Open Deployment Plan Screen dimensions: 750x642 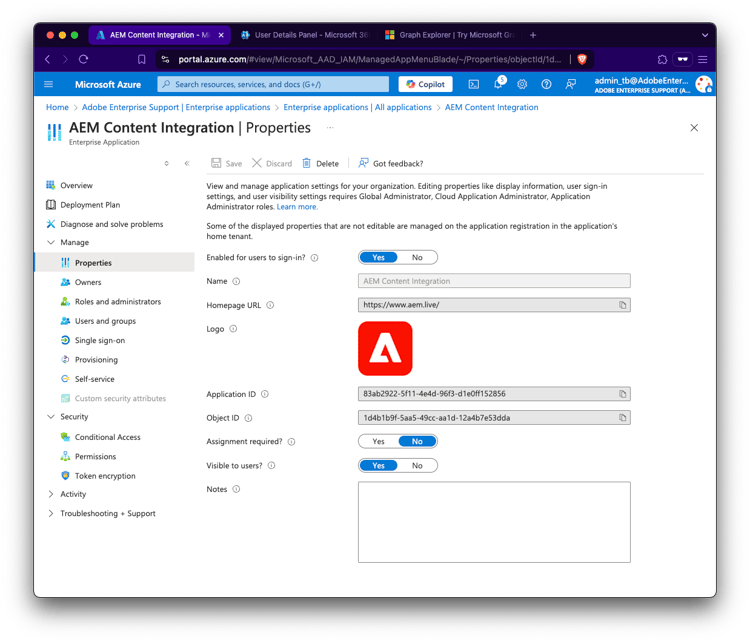[90, 205]
